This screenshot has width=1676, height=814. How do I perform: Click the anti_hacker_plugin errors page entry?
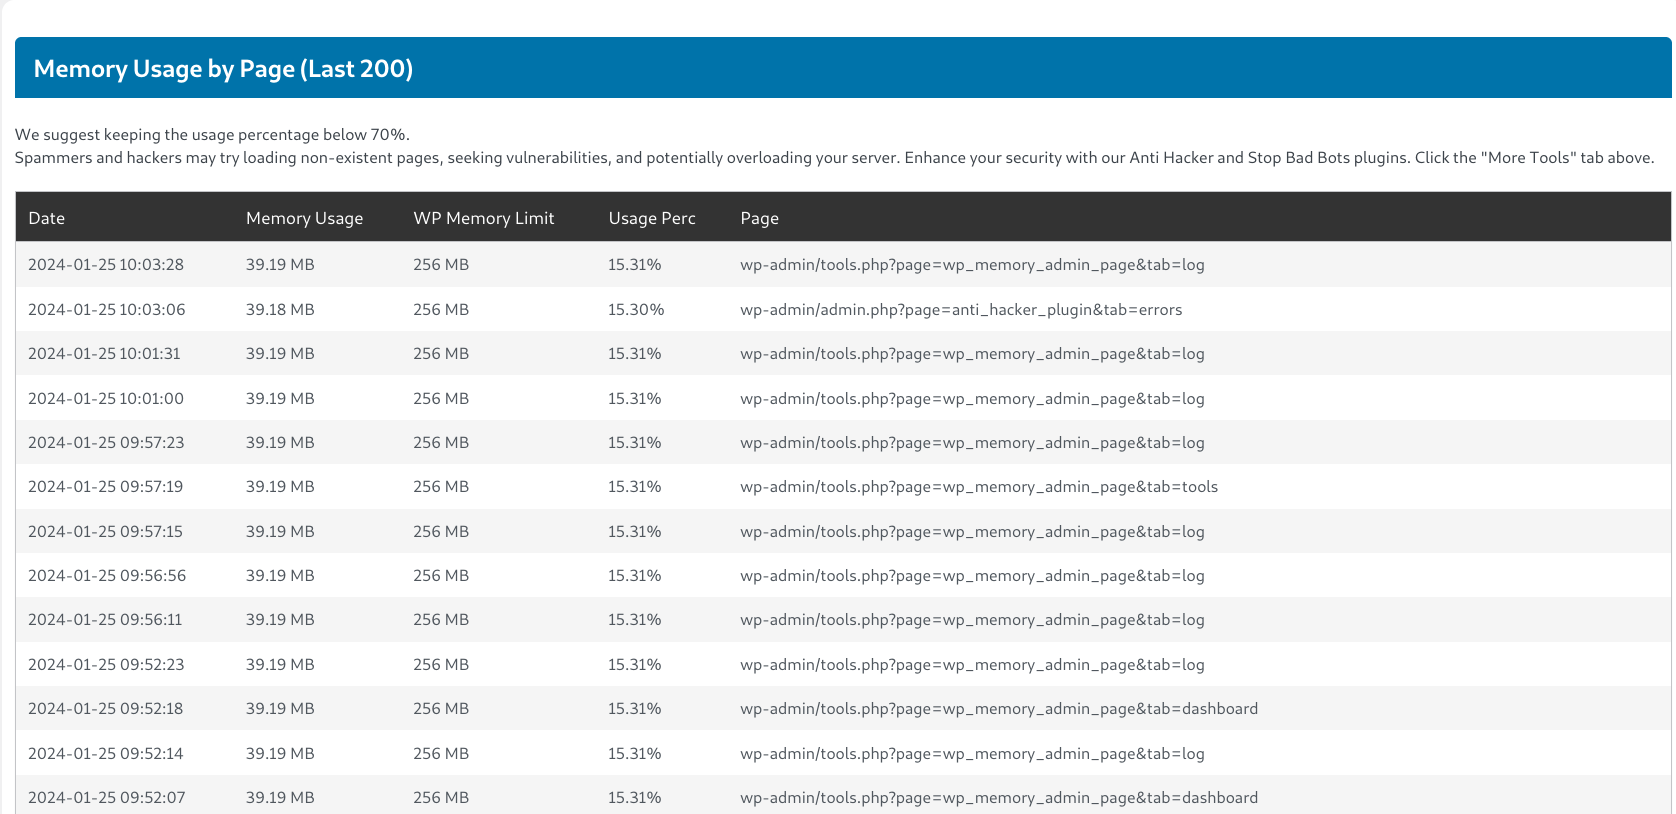pos(961,310)
